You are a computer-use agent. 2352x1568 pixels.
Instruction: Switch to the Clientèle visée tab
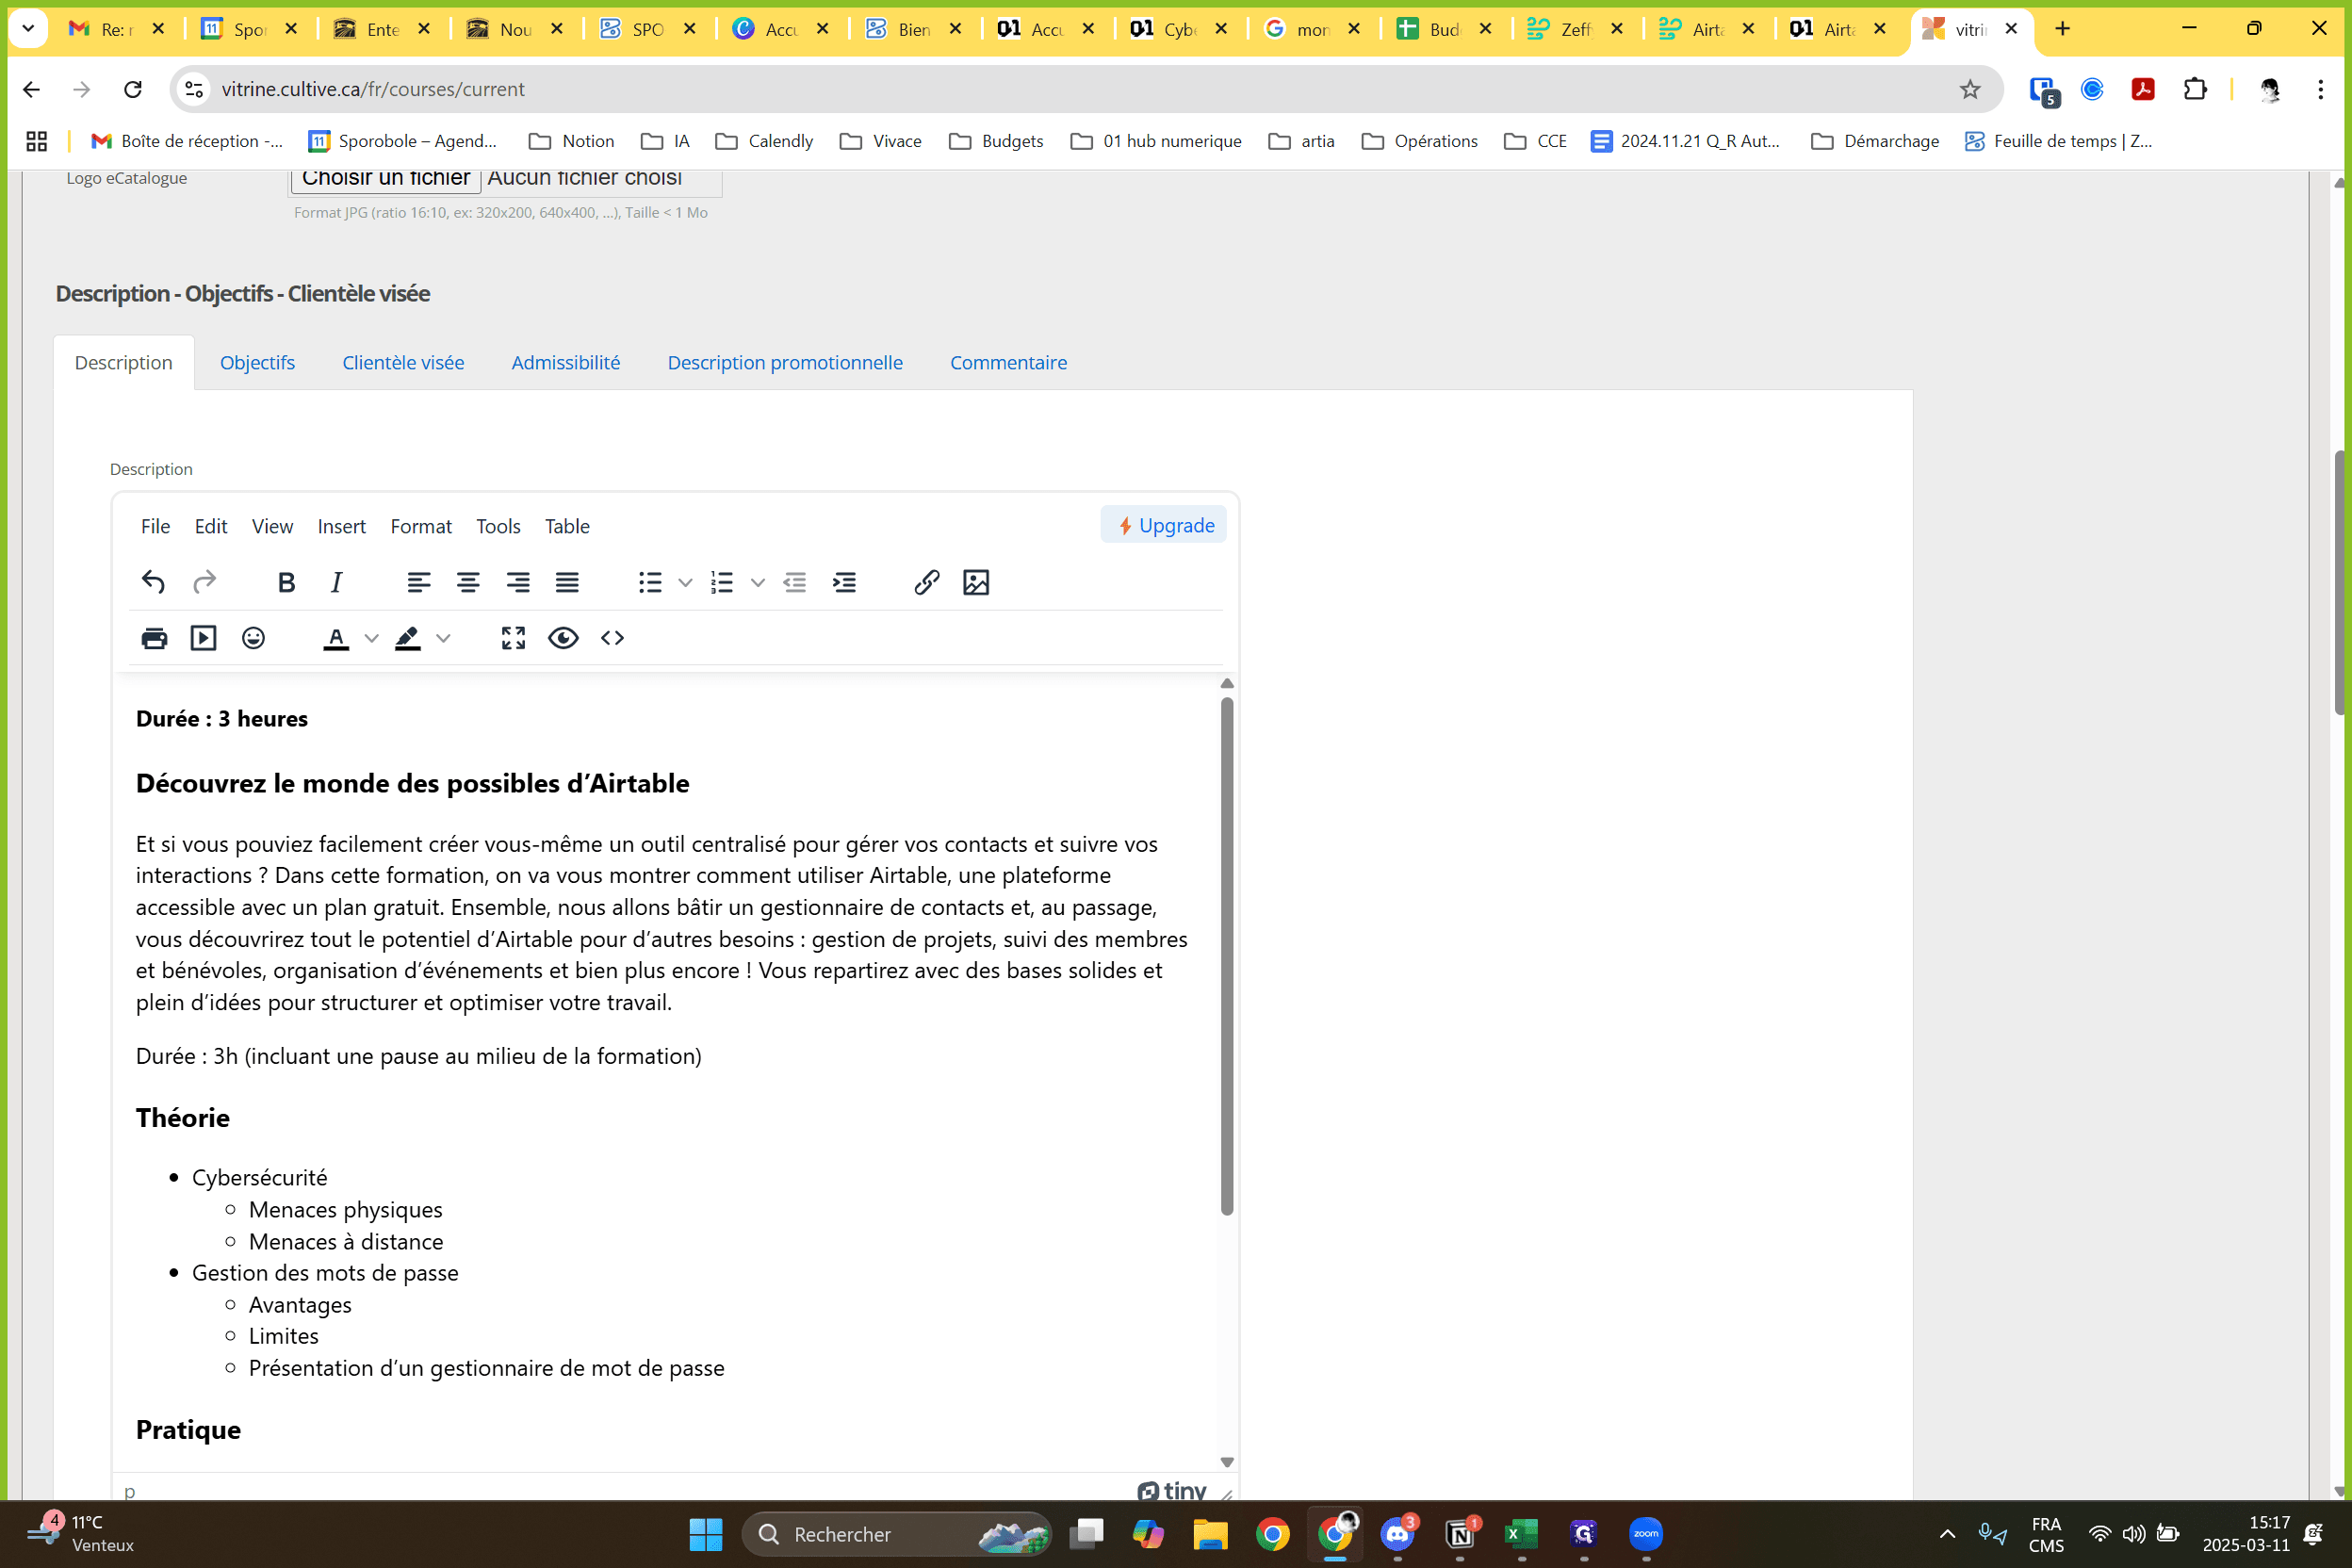[403, 363]
